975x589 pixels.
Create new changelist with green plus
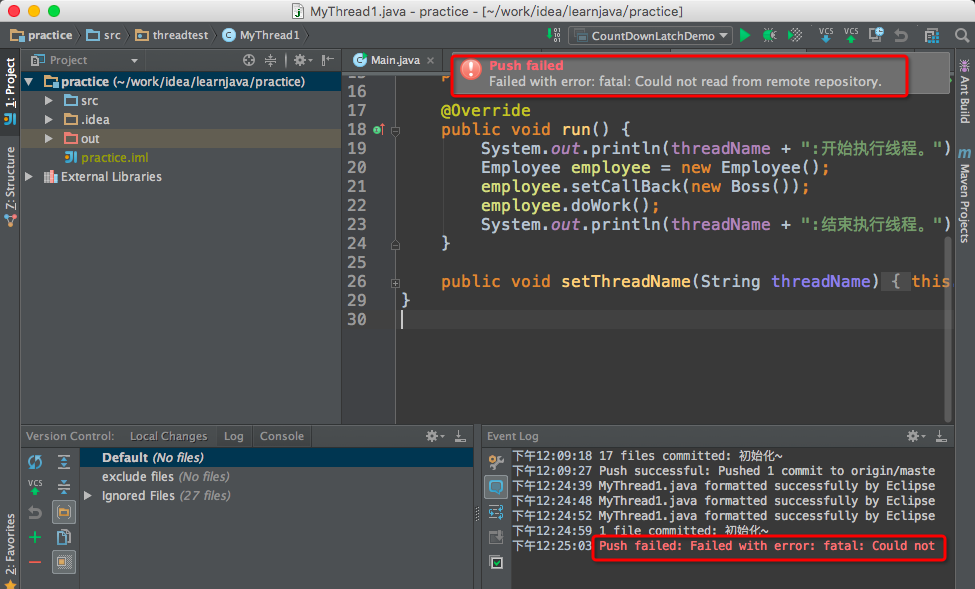(x=35, y=537)
